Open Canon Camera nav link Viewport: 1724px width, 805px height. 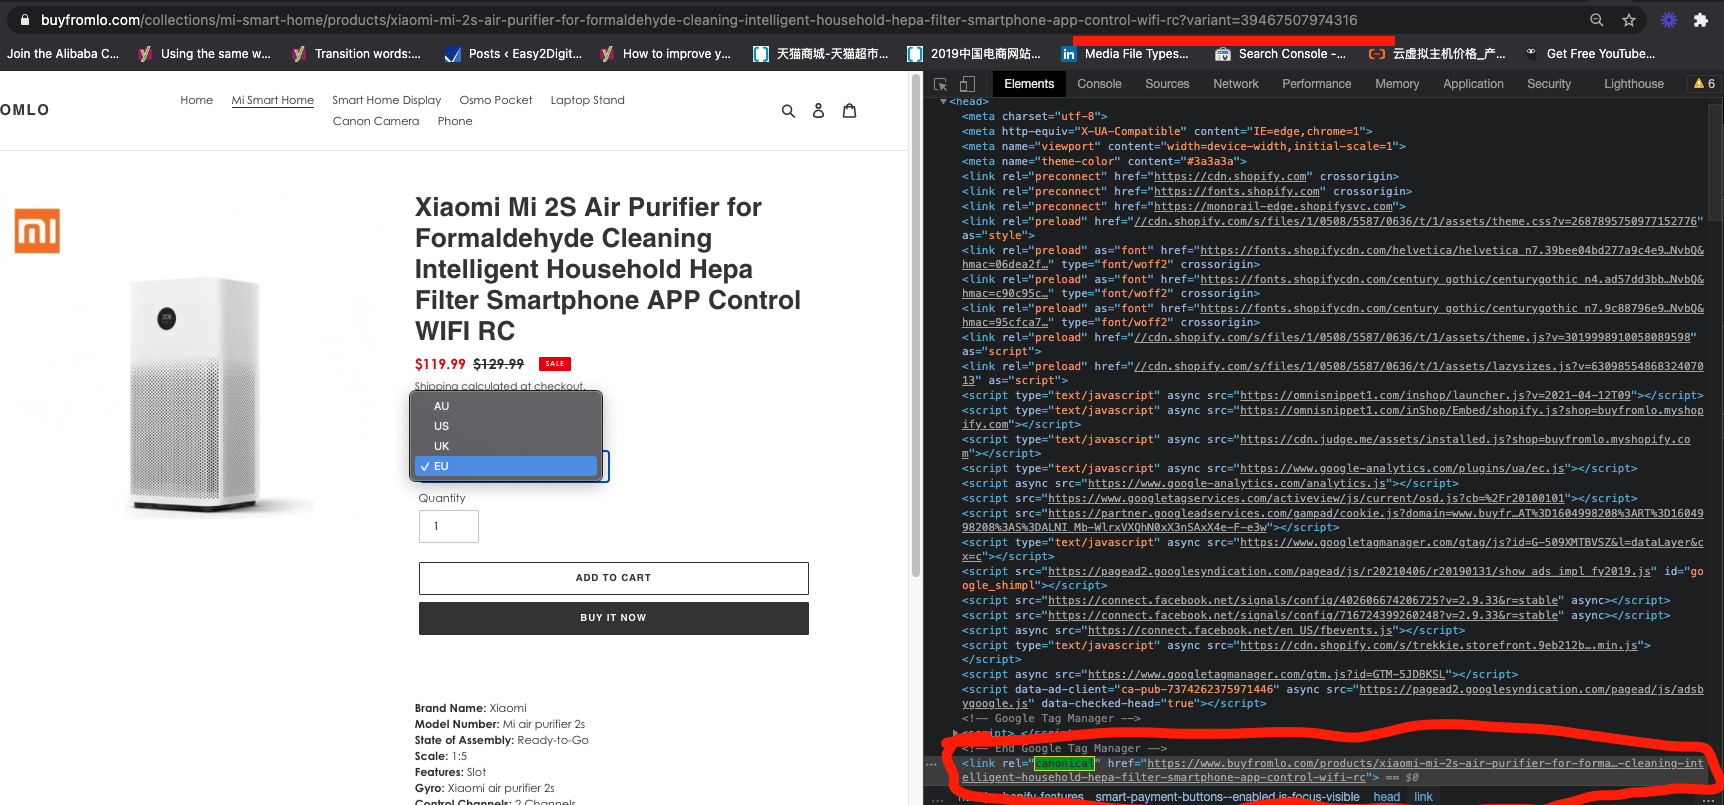coord(376,121)
